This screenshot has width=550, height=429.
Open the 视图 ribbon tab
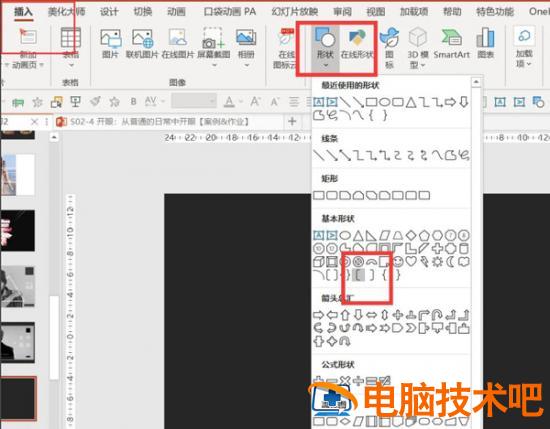point(375,12)
